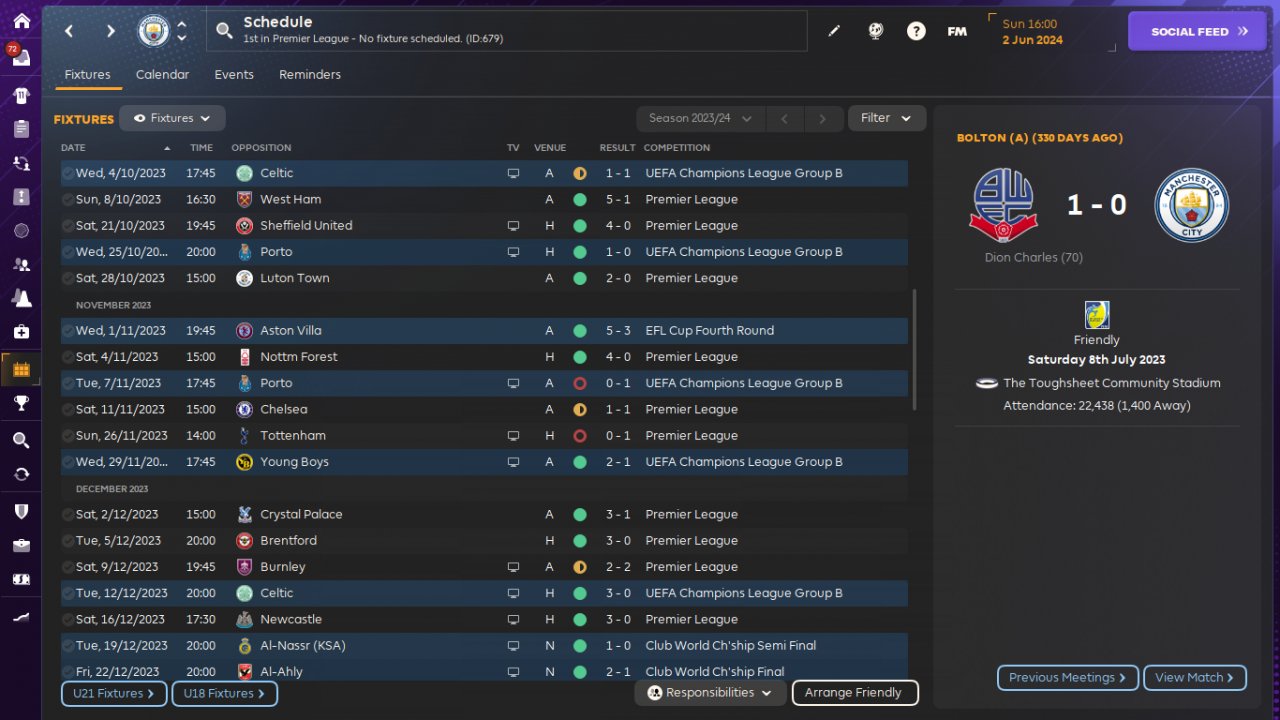Expand the Social Feed panel
Screen dimensions: 1280x720
pos(1199,31)
